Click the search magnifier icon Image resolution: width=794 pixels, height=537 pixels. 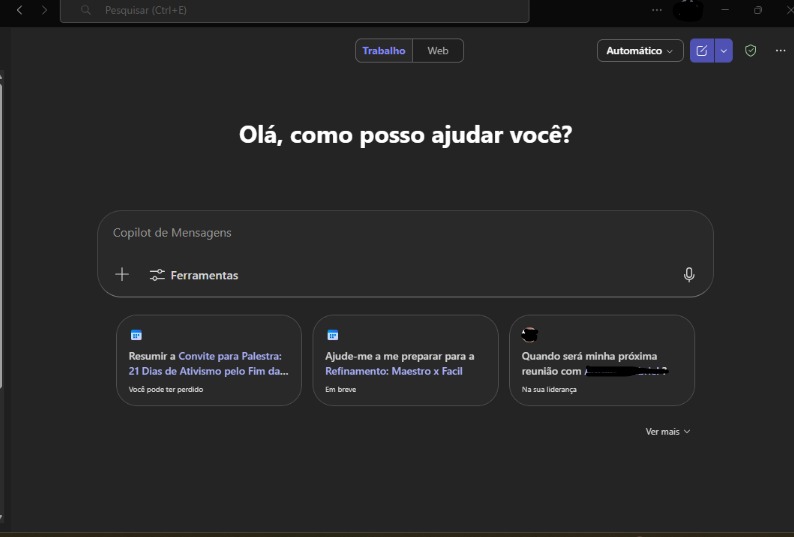86,10
